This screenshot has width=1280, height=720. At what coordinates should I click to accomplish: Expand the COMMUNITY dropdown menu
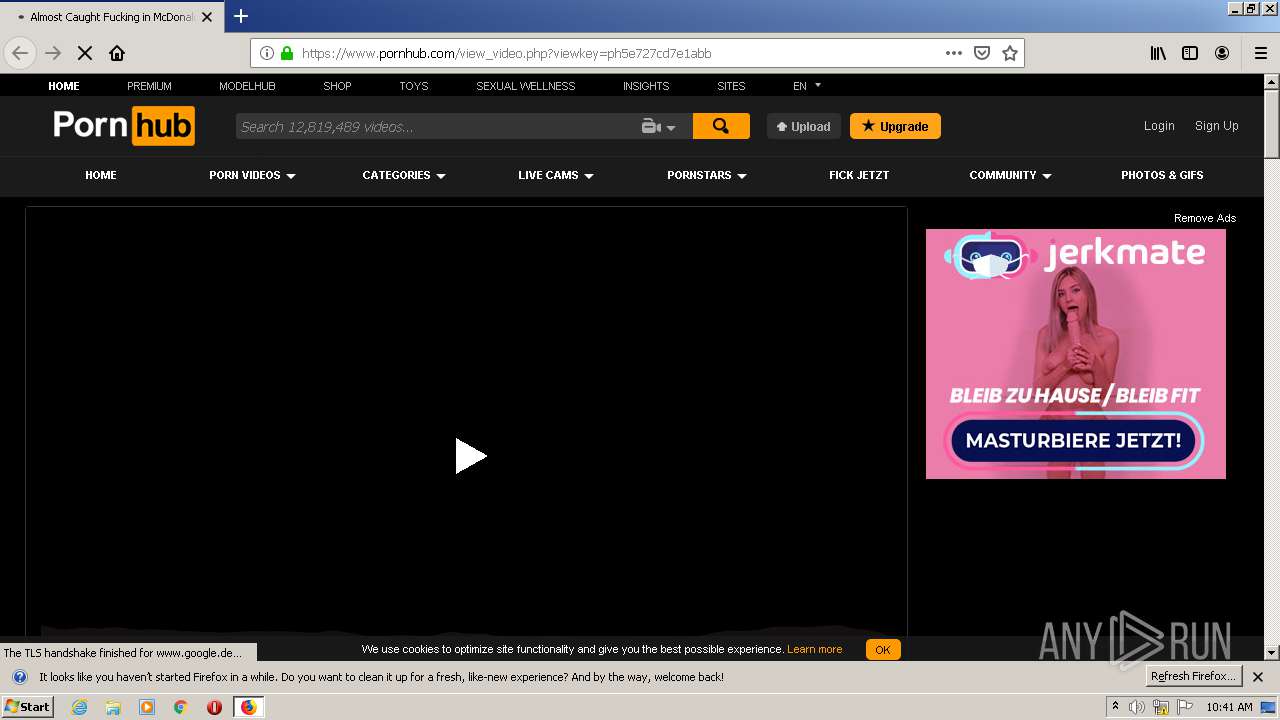coord(1010,175)
